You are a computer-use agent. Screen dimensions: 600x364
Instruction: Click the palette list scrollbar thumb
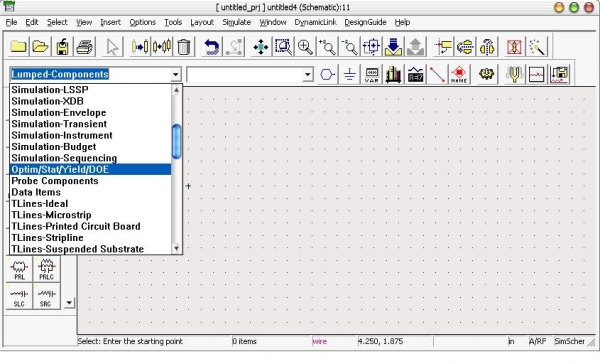pyautogui.click(x=176, y=141)
